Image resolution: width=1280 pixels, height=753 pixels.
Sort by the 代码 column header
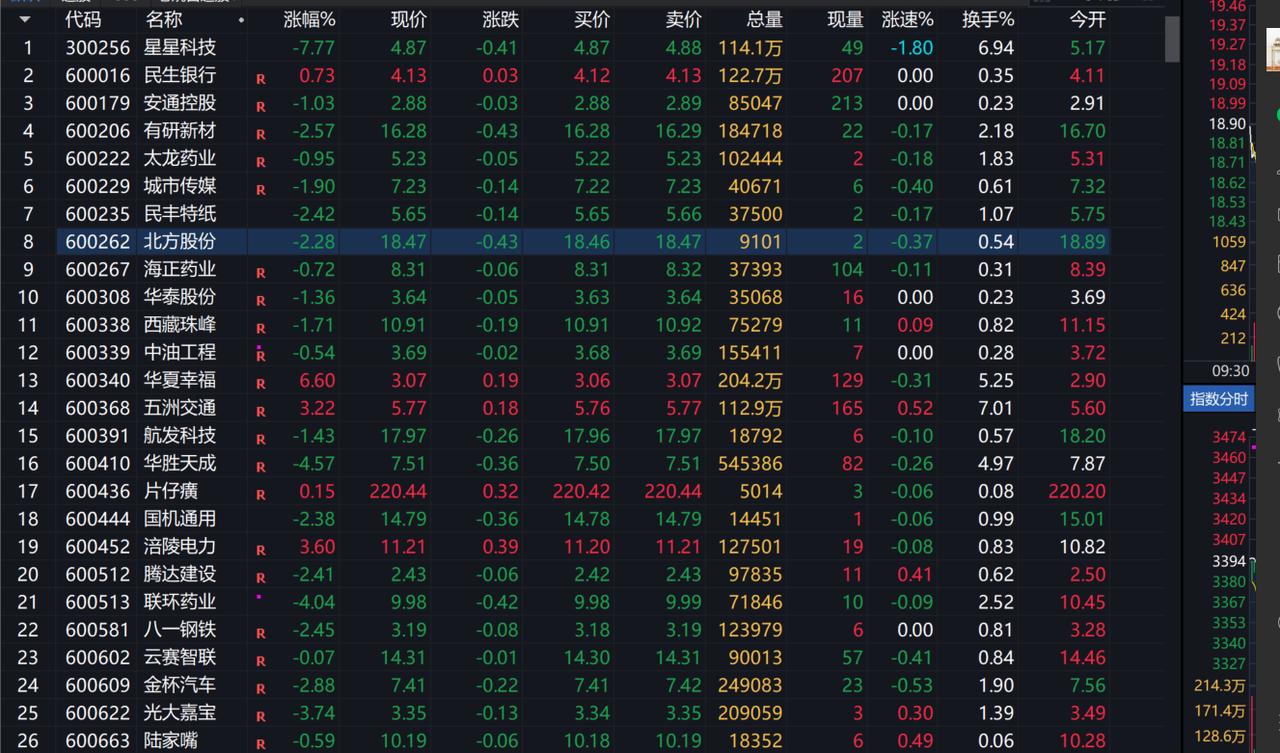pyautogui.click(x=83, y=19)
